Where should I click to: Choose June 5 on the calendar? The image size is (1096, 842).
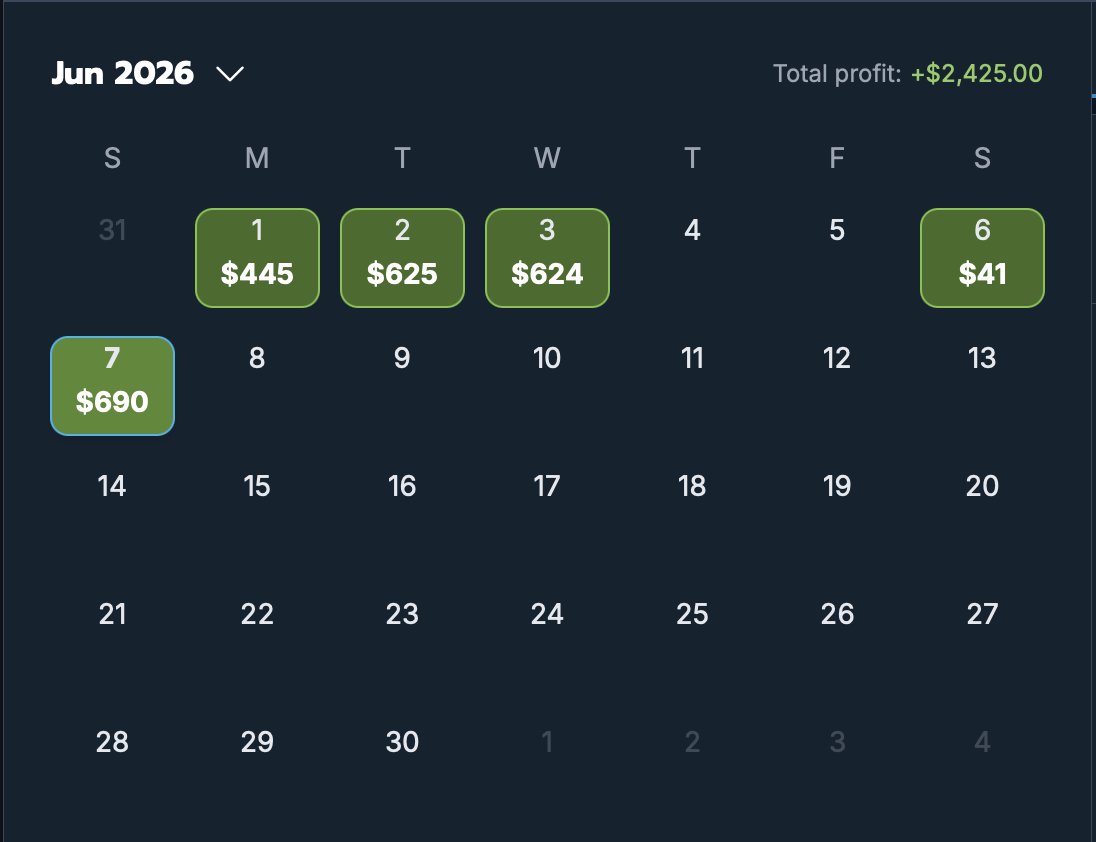(x=837, y=230)
